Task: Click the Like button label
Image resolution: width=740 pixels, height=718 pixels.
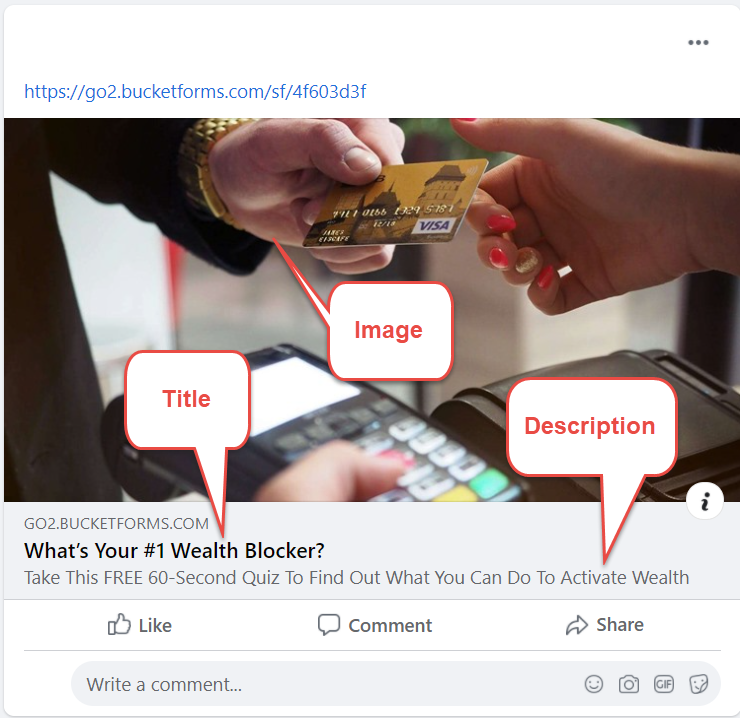Action: tap(155, 625)
